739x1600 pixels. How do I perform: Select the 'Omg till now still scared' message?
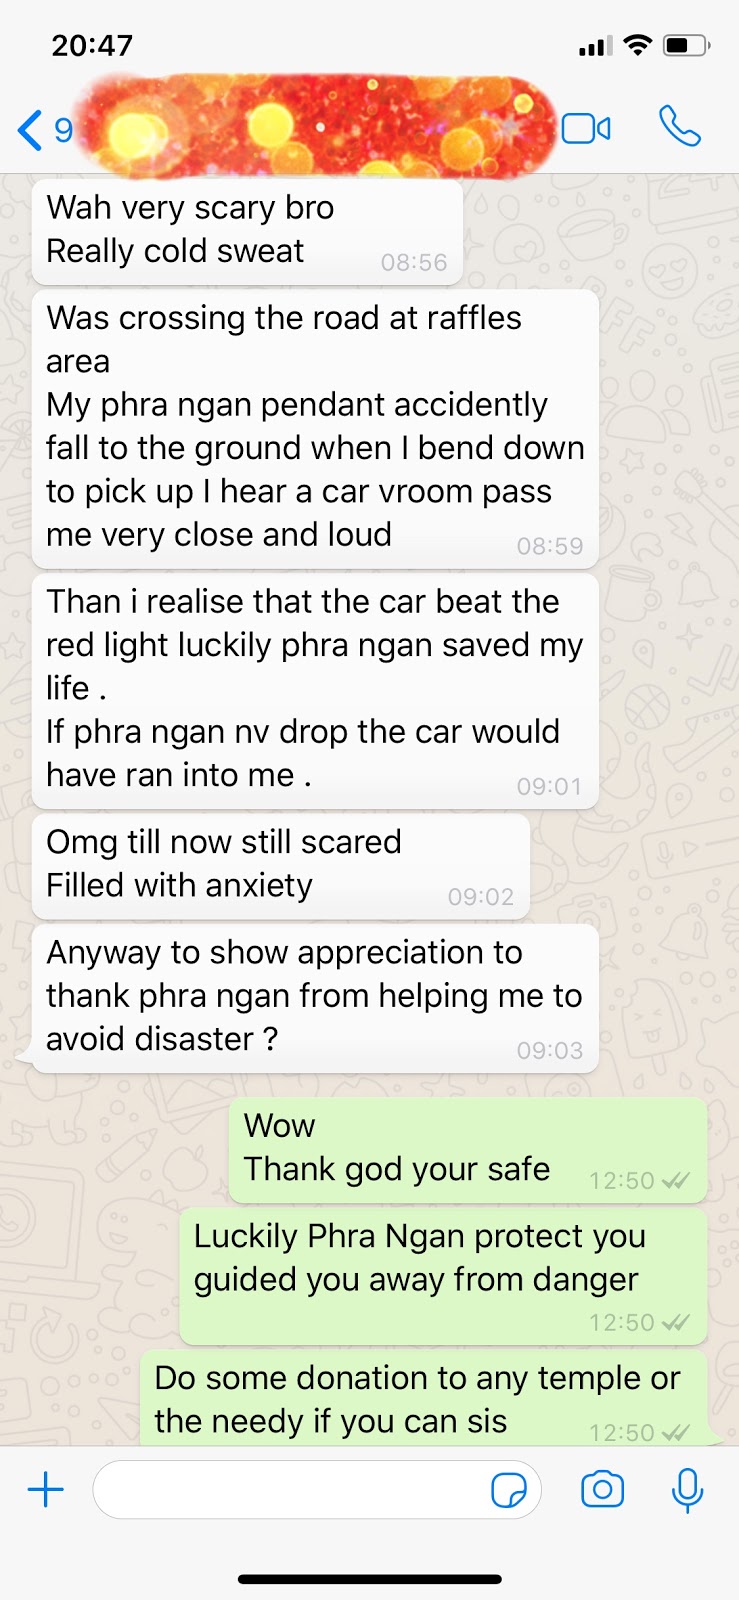tap(281, 866)
